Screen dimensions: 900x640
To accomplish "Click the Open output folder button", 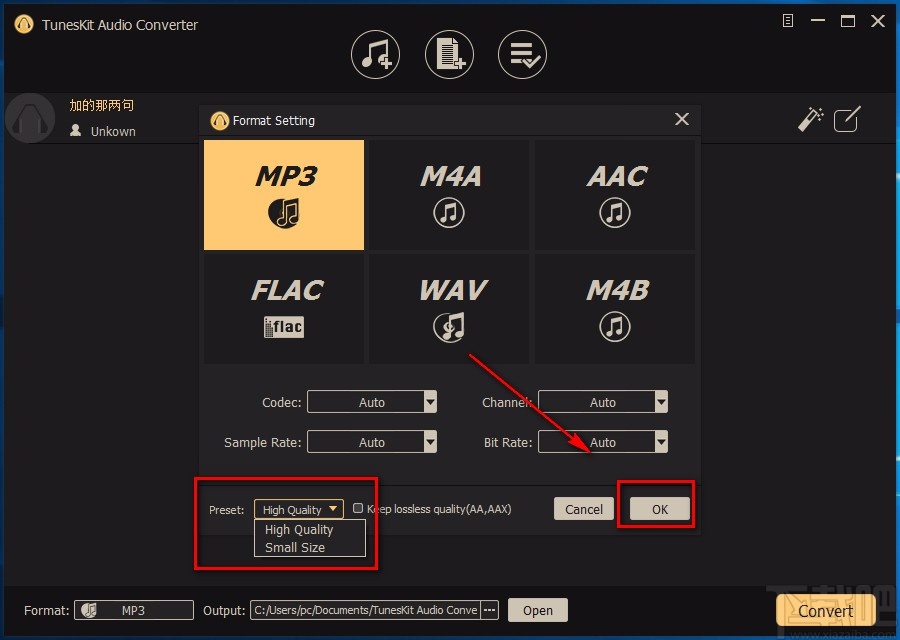I will point(538,610).
